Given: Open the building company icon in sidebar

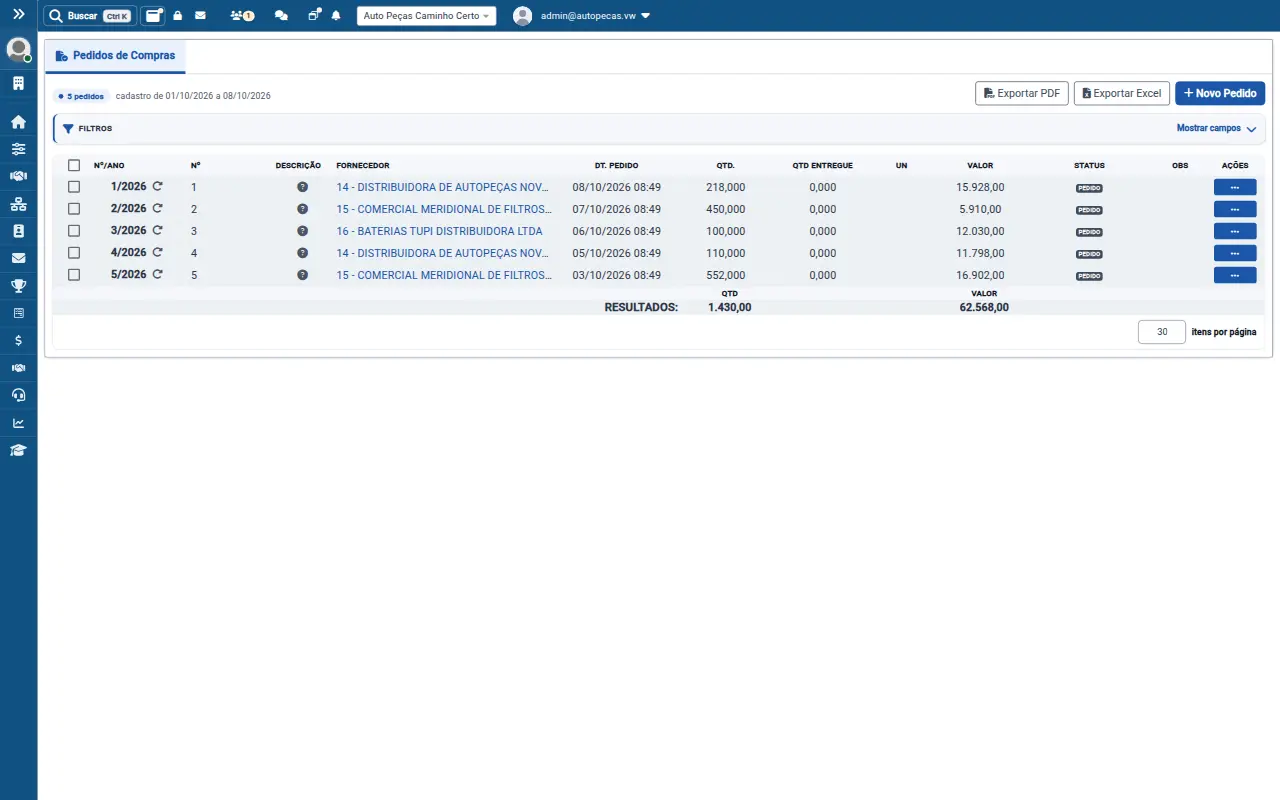Looking at the screenshot, I should (18, 83).
